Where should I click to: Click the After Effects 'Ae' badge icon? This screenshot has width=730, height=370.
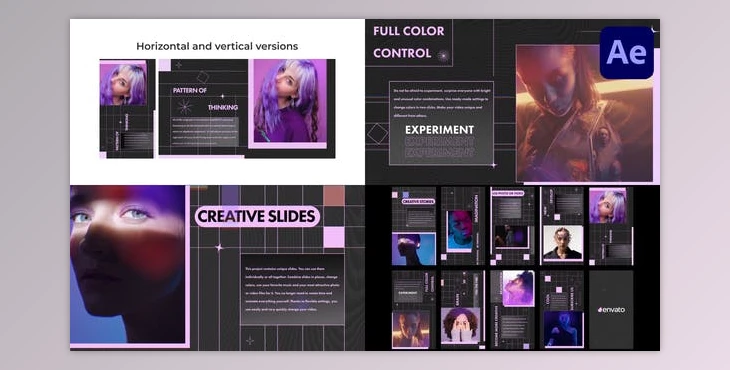coord(627,53)
